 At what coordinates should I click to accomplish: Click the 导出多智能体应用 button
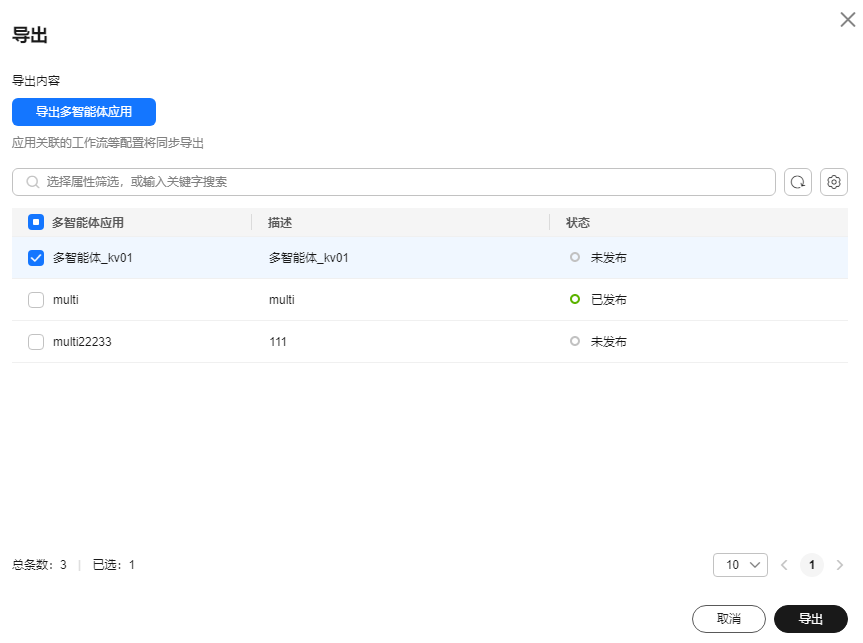[x=84, y=112]
